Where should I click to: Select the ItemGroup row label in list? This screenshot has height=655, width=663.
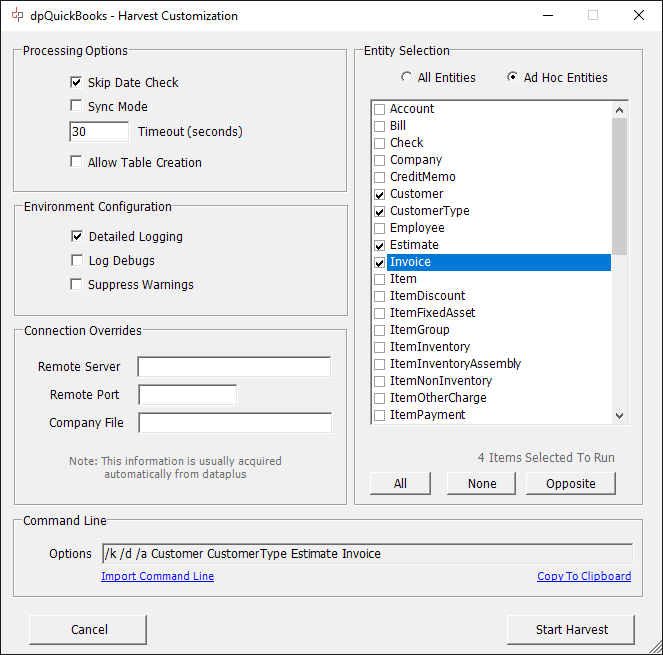(x=419, y=330)
